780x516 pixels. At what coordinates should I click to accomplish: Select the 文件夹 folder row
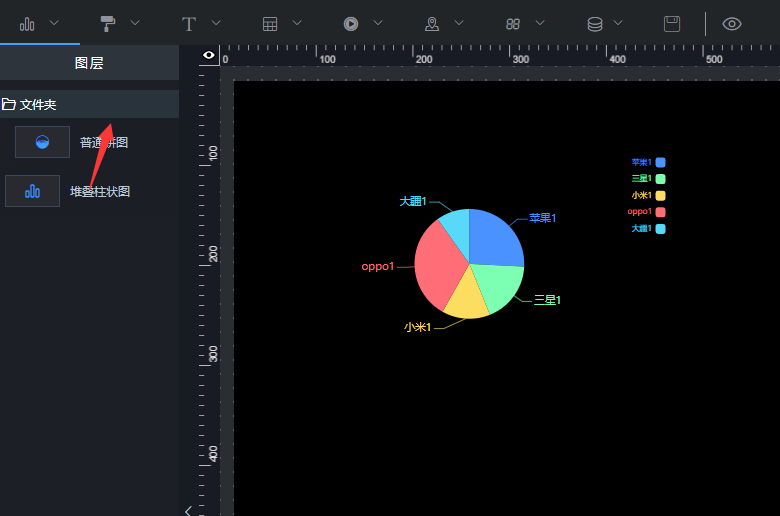(x=89, y=104)
